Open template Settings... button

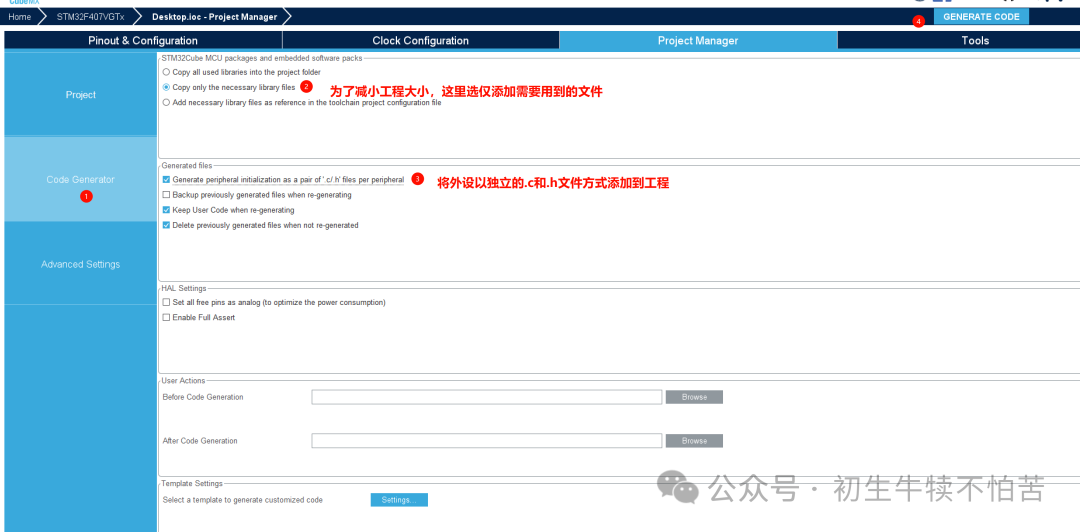[399, 500]
